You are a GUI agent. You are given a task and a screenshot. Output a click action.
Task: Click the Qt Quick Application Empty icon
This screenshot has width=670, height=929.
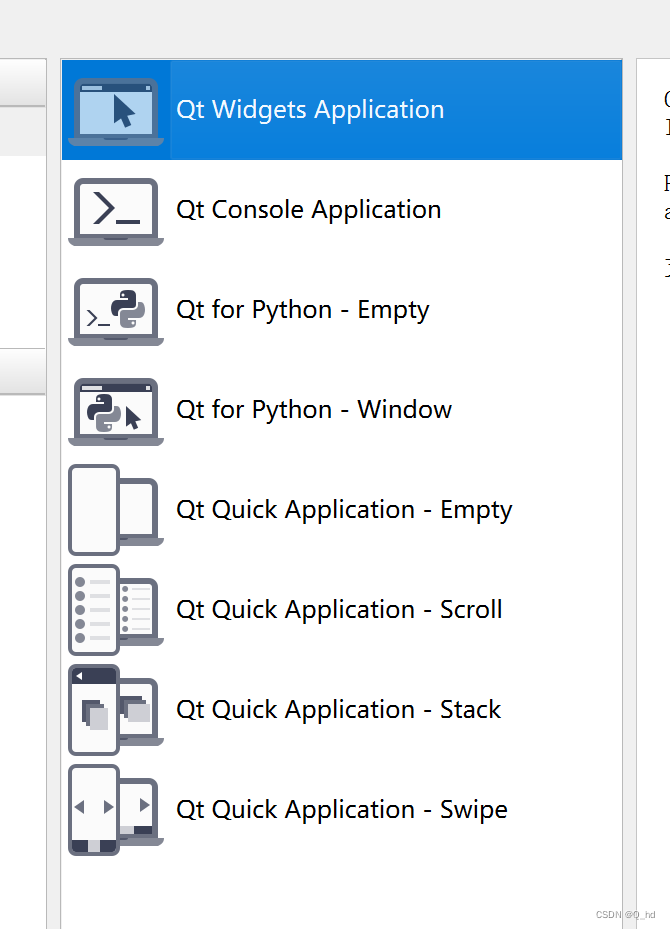coord(116,510)
